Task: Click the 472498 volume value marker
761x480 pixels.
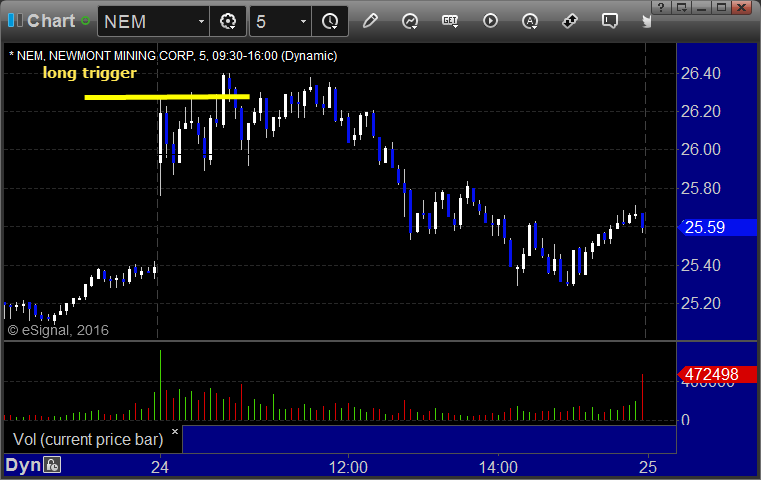Action: [x=717, y=374]
